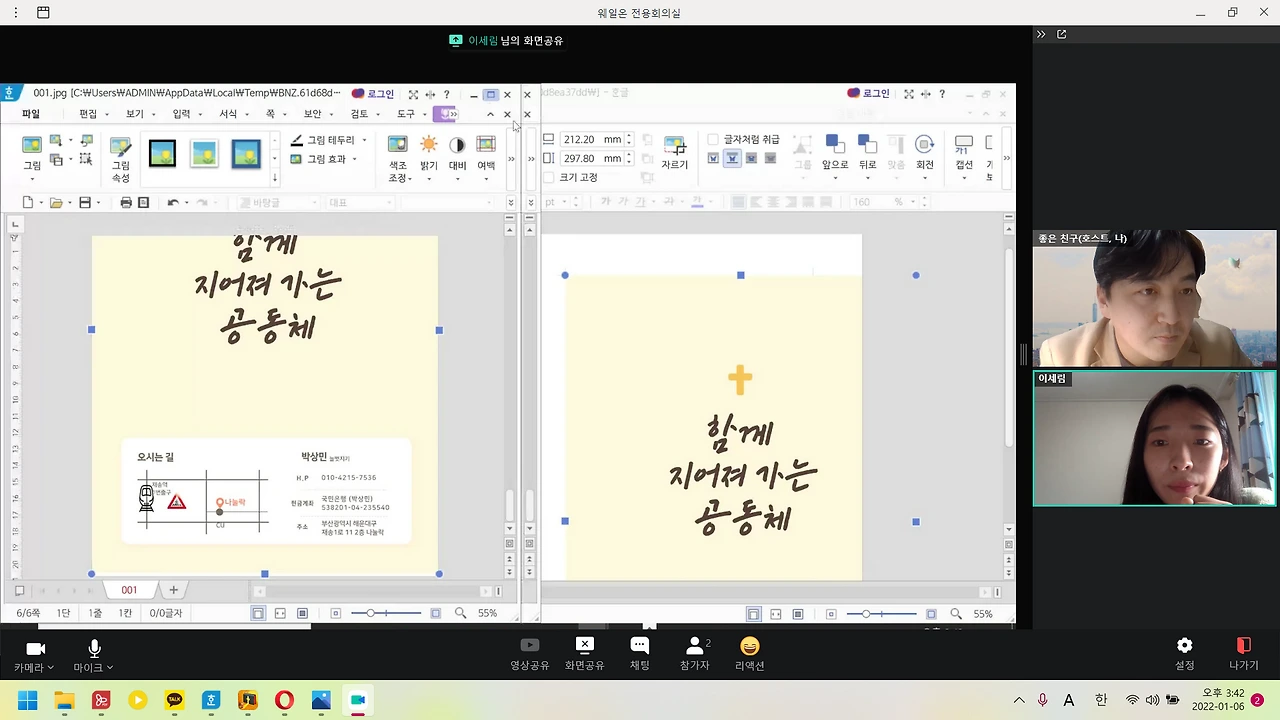This screenshot has width=1280, height=720.
Task: Open the 편집 menu
Action: coord(88,114)
